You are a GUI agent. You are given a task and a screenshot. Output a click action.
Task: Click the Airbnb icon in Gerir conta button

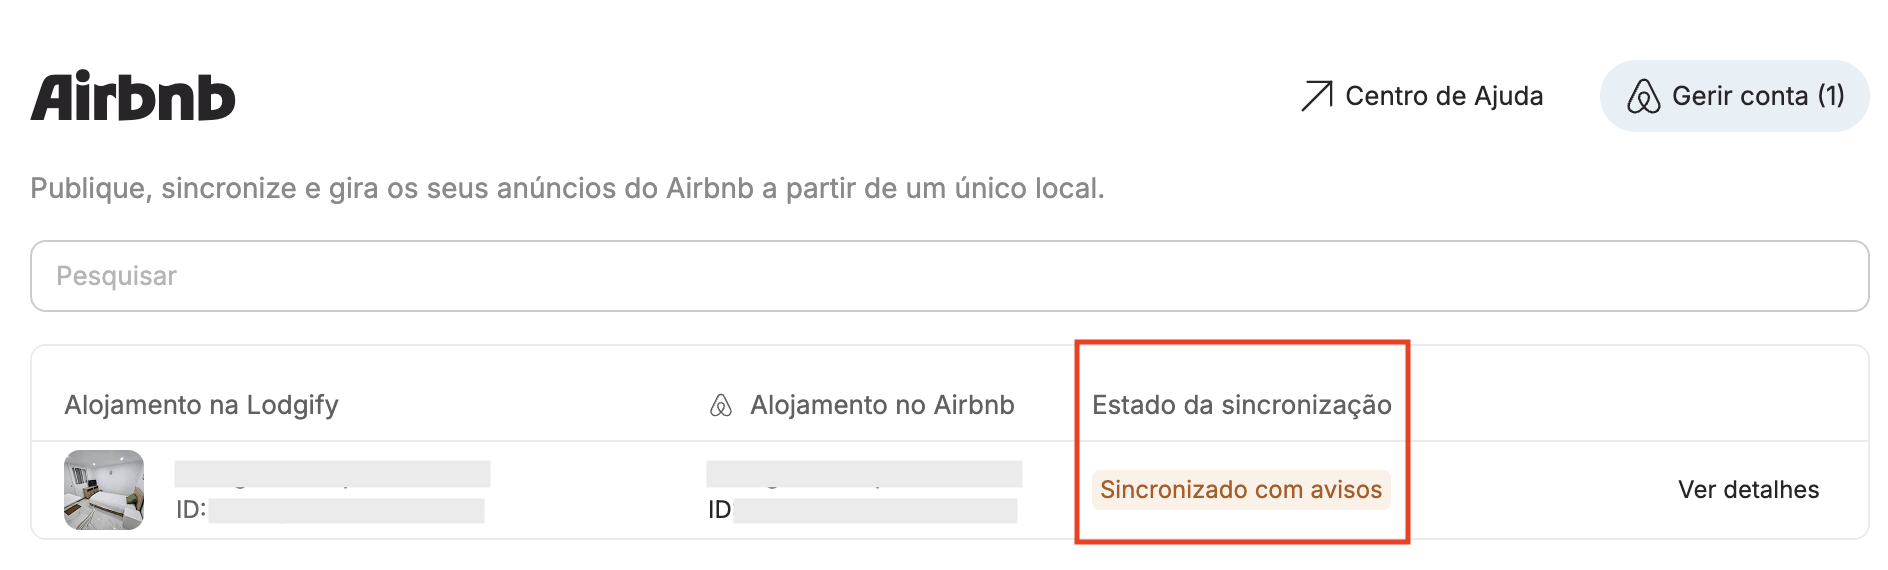coord(1643,96)
